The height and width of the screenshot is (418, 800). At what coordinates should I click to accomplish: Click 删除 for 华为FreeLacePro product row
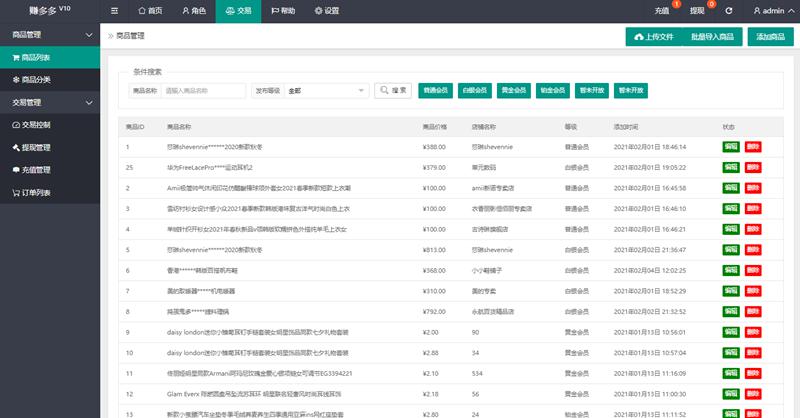coord(753,166)
